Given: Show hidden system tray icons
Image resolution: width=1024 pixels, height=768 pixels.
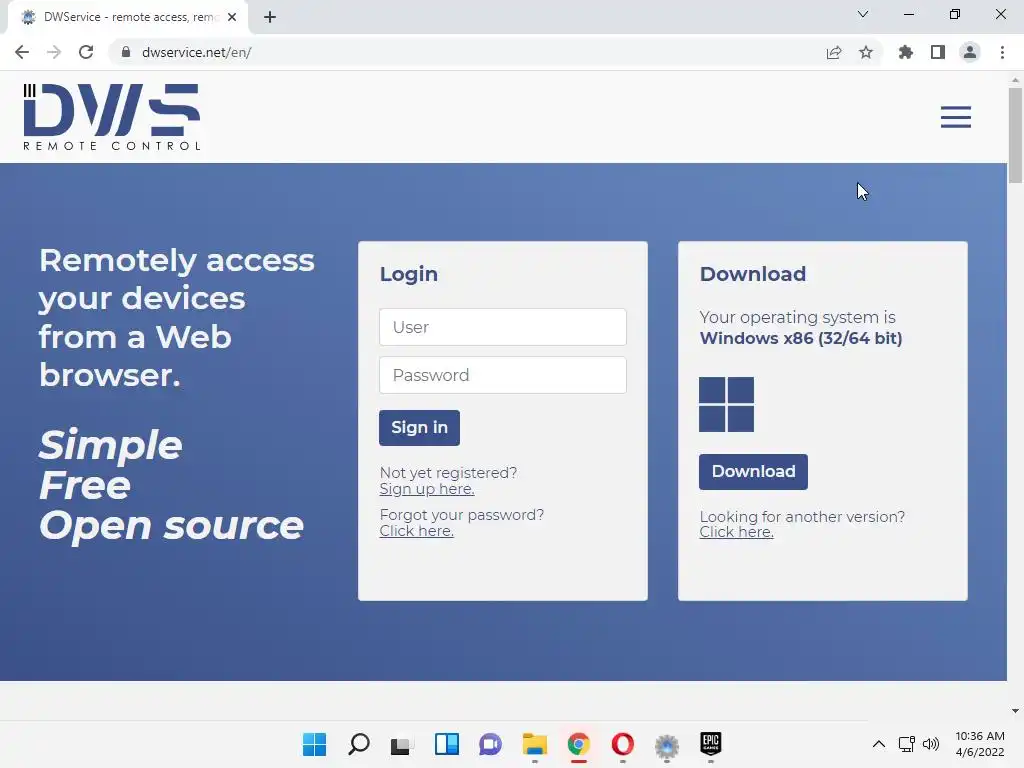Looking at the screenshot, I should coord(879,744).
